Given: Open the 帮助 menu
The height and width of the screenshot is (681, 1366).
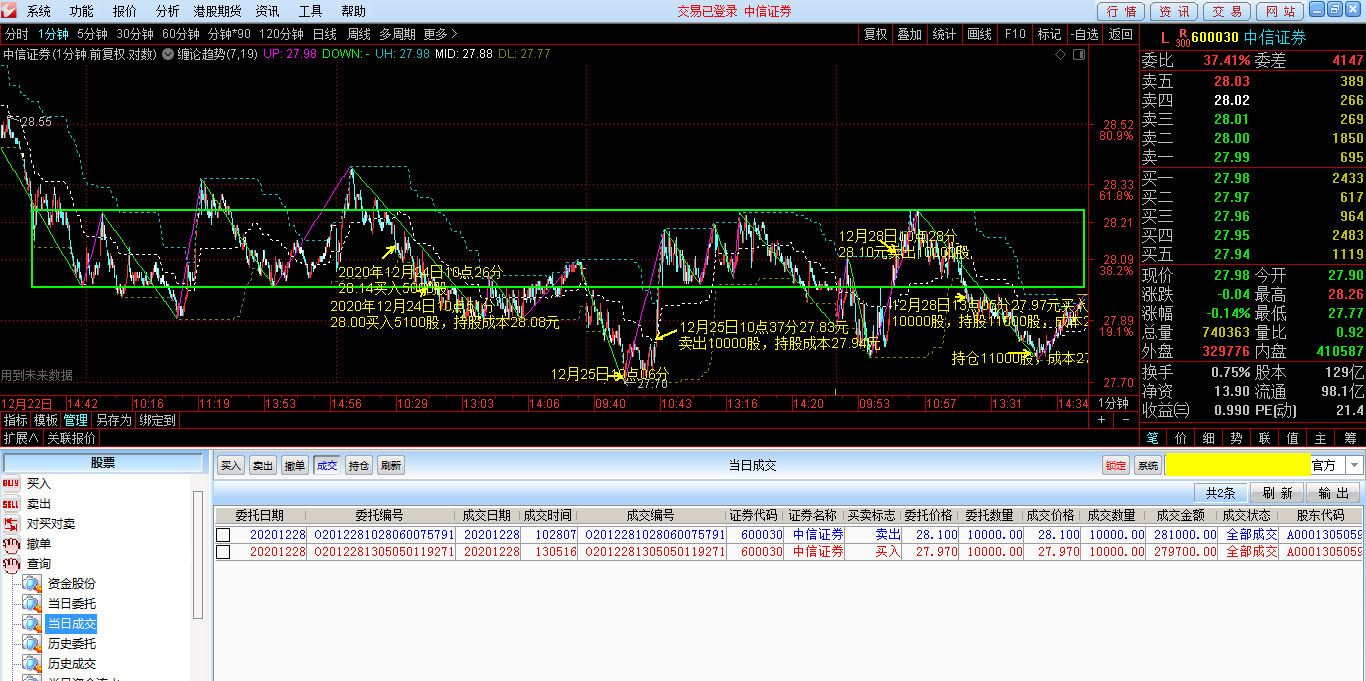Looking at the screenshot, I should (353, 11).
